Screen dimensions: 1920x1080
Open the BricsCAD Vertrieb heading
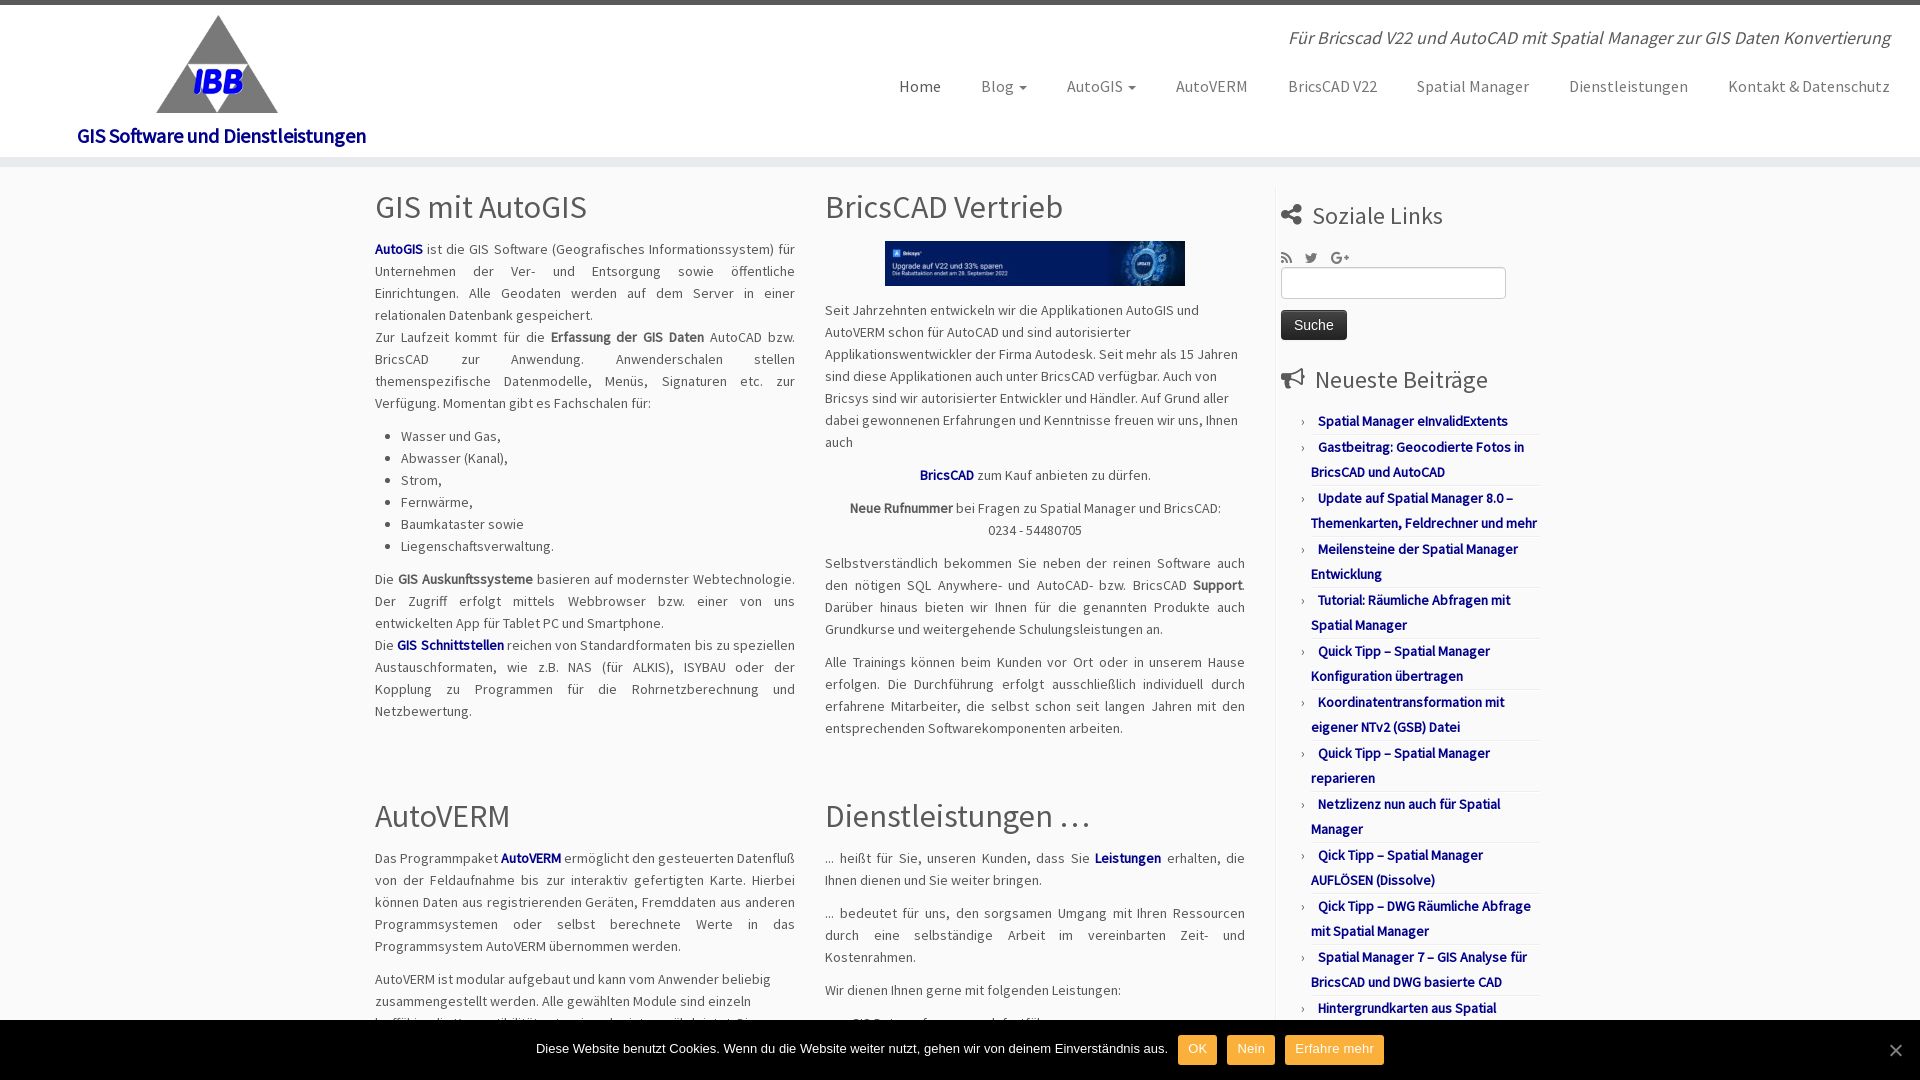[943, 207]
